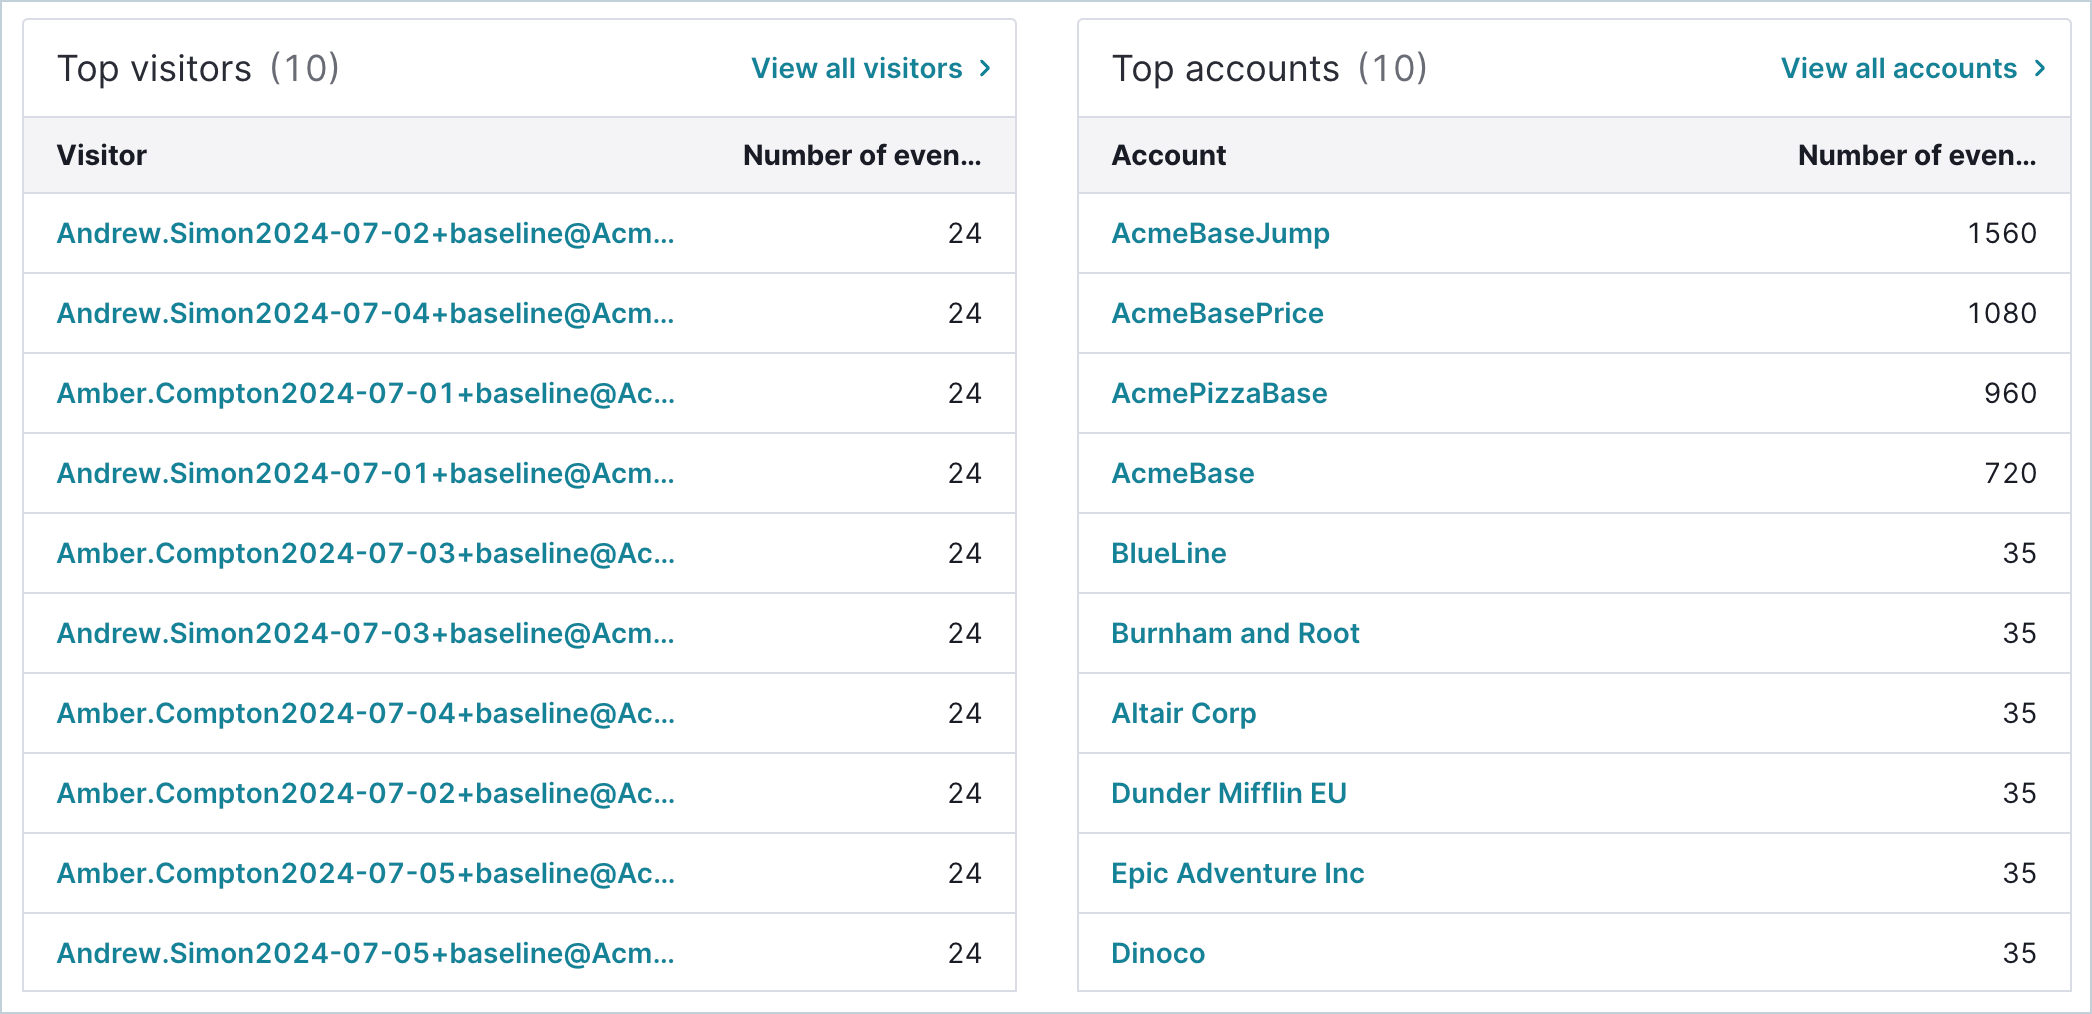Open visitor Amber.Compton2024-07-02+baseline
The image size is (2092, 1014).
tap(366, 793)
